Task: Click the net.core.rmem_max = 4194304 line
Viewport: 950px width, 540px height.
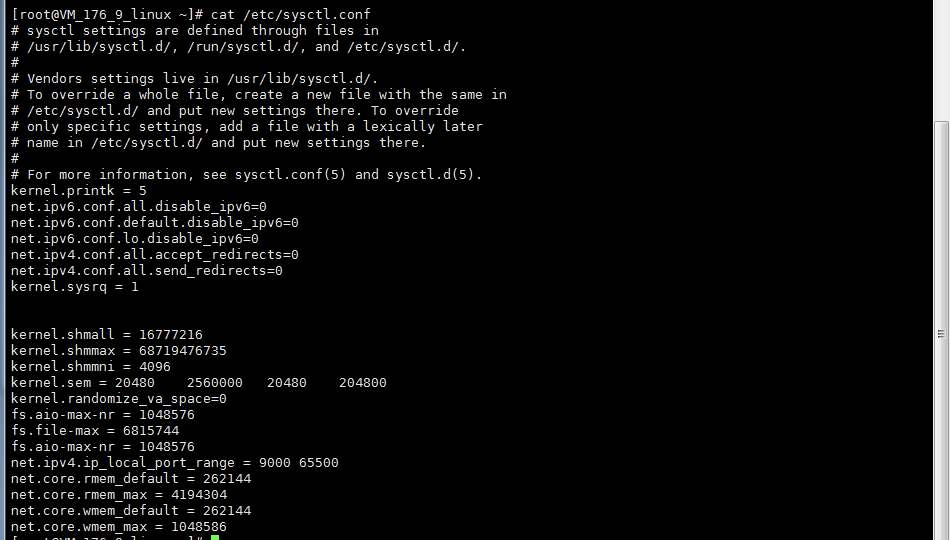Action: (x=119, y=495)
